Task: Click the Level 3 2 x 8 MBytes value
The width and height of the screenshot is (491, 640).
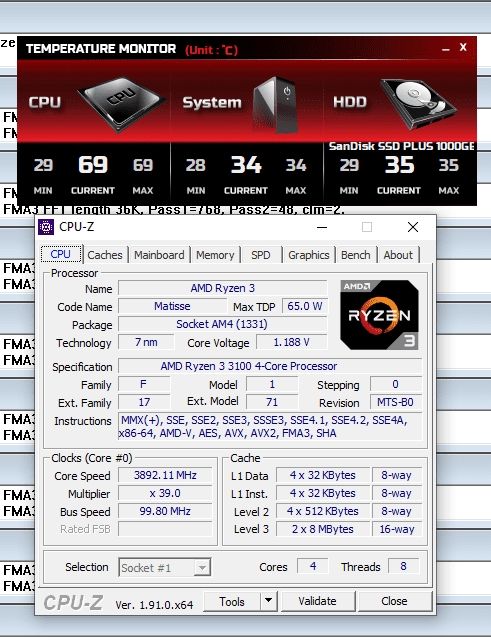Action: click(x=322, y=529)
